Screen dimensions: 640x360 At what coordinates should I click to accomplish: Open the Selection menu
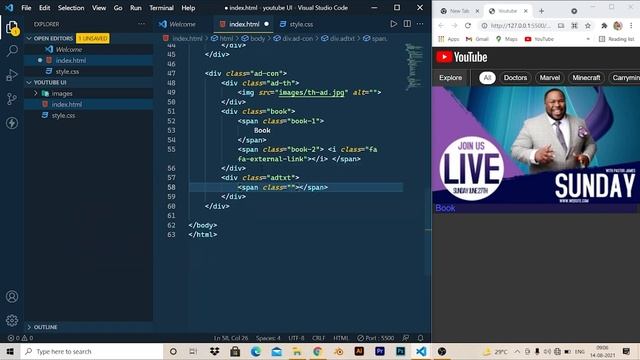click(71, 8)
